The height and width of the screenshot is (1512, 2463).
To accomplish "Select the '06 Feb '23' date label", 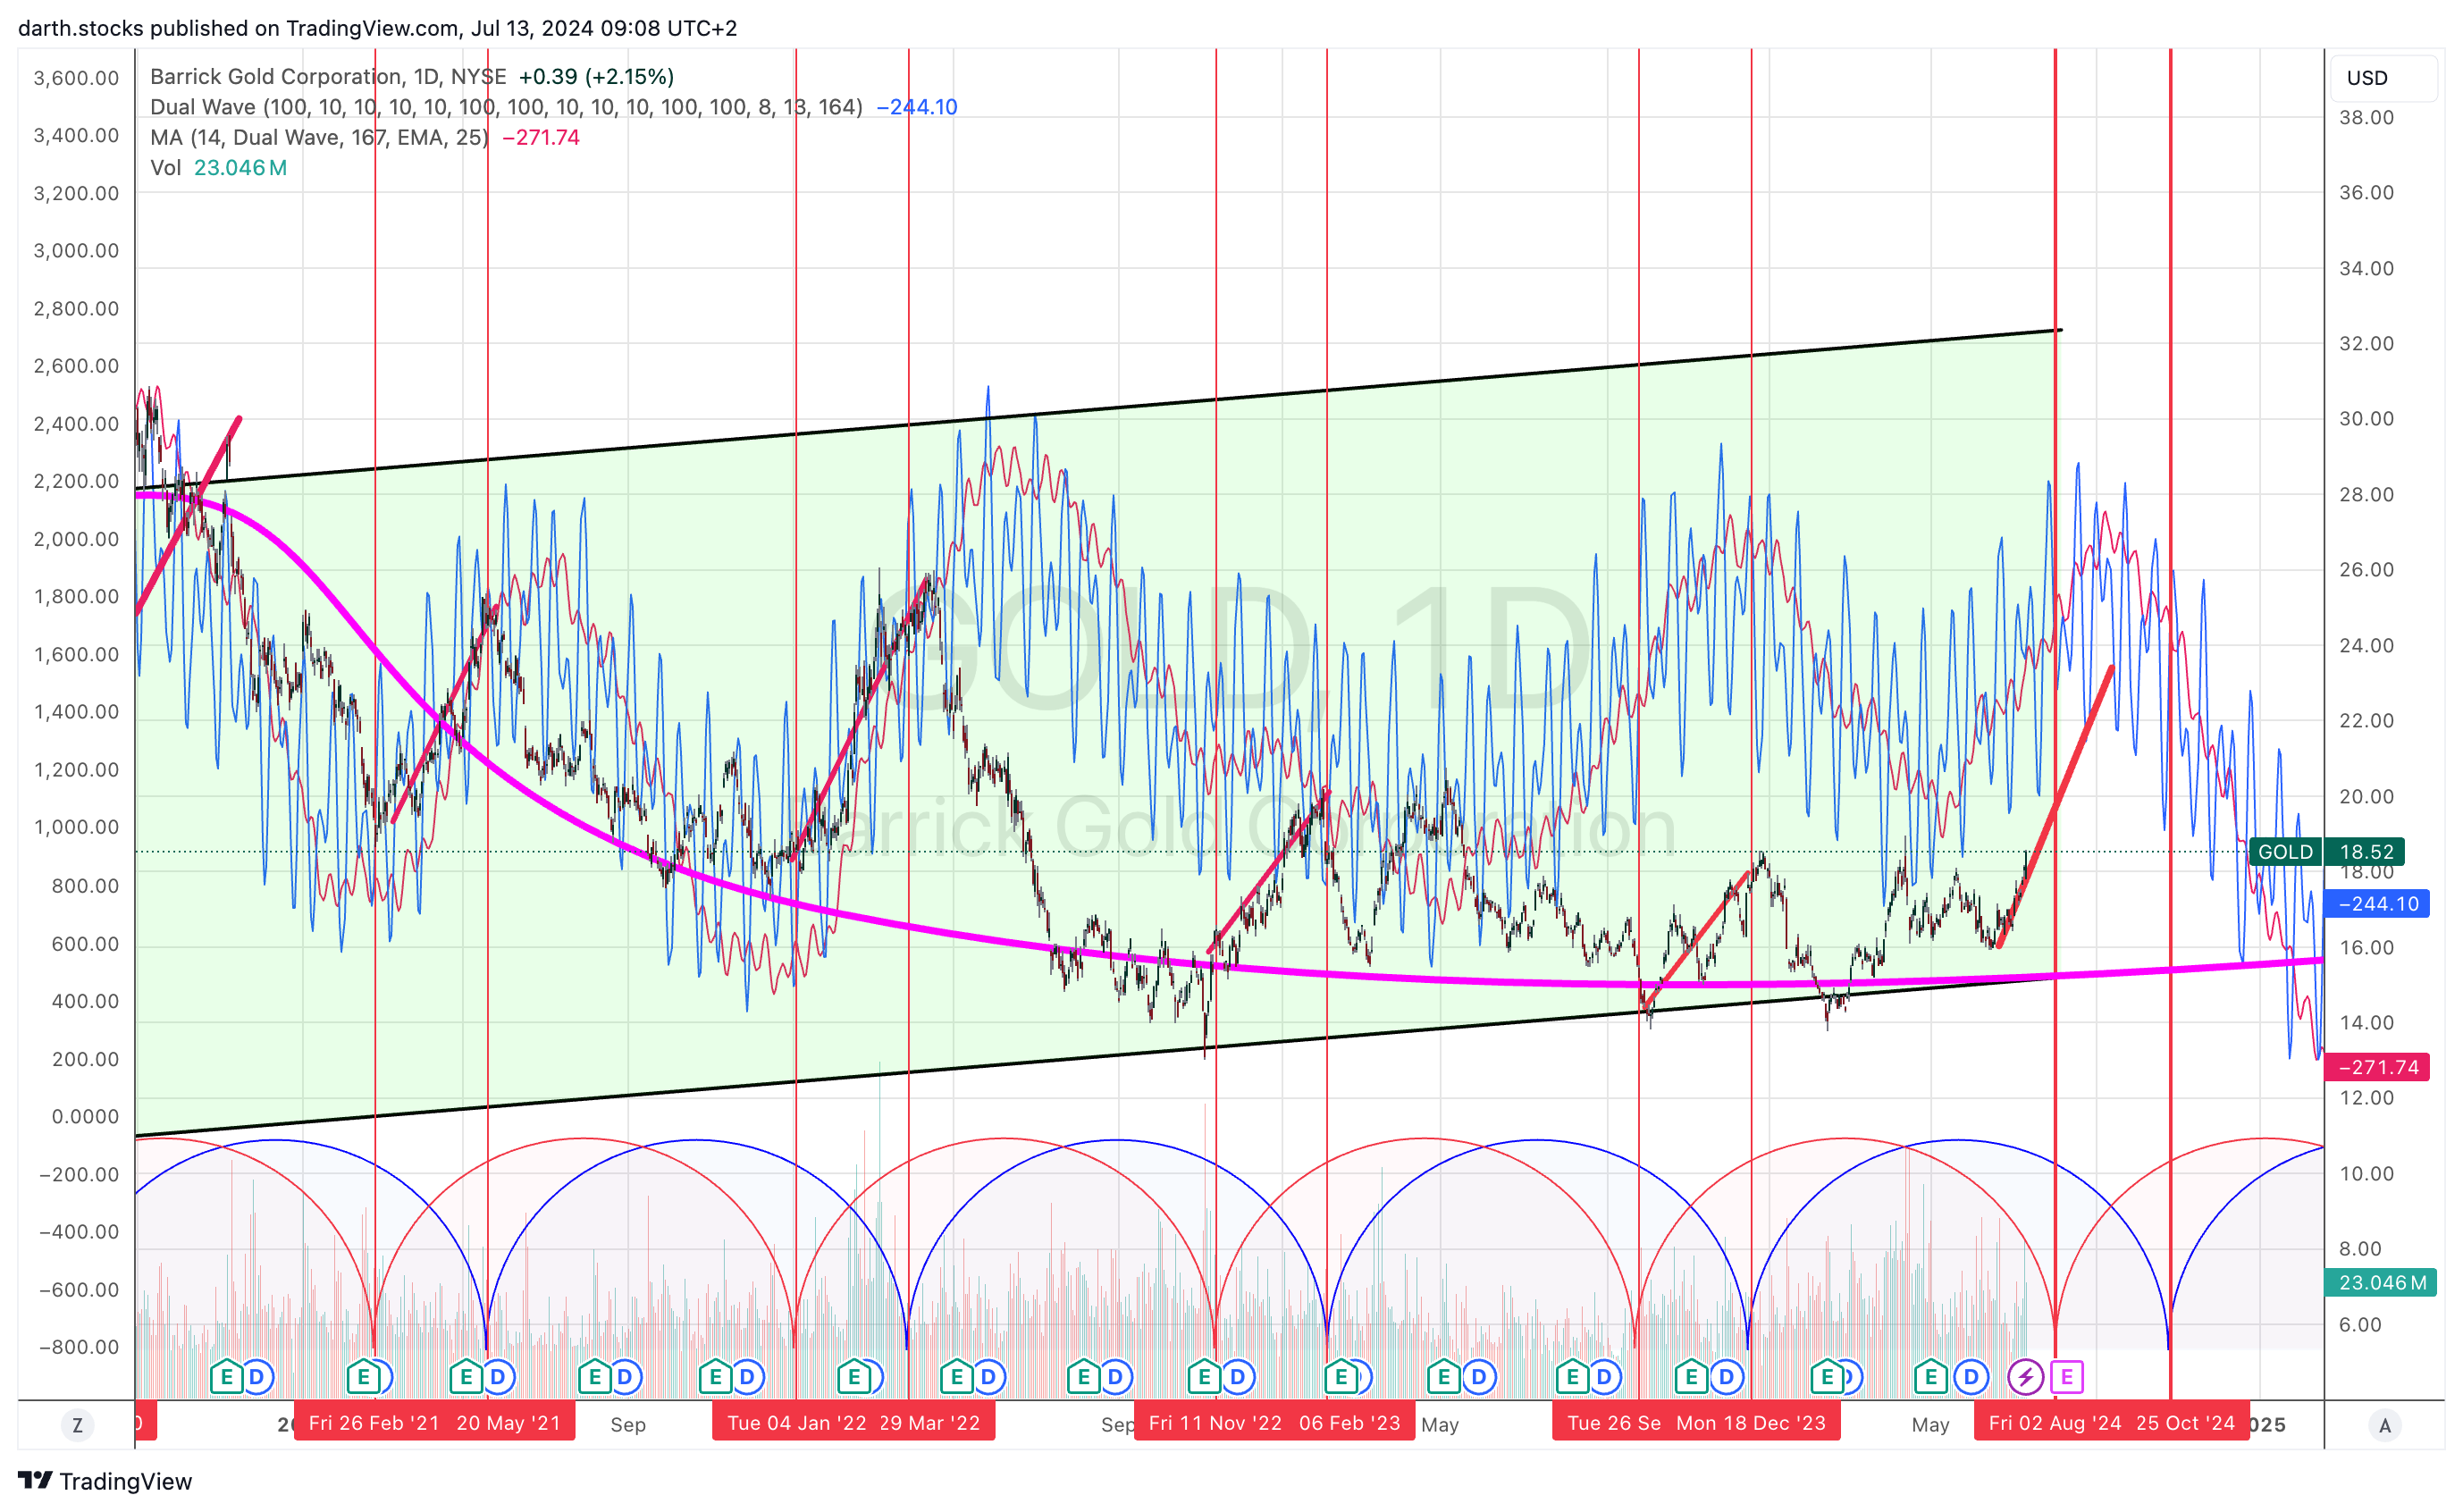I will (1349, 1423).
